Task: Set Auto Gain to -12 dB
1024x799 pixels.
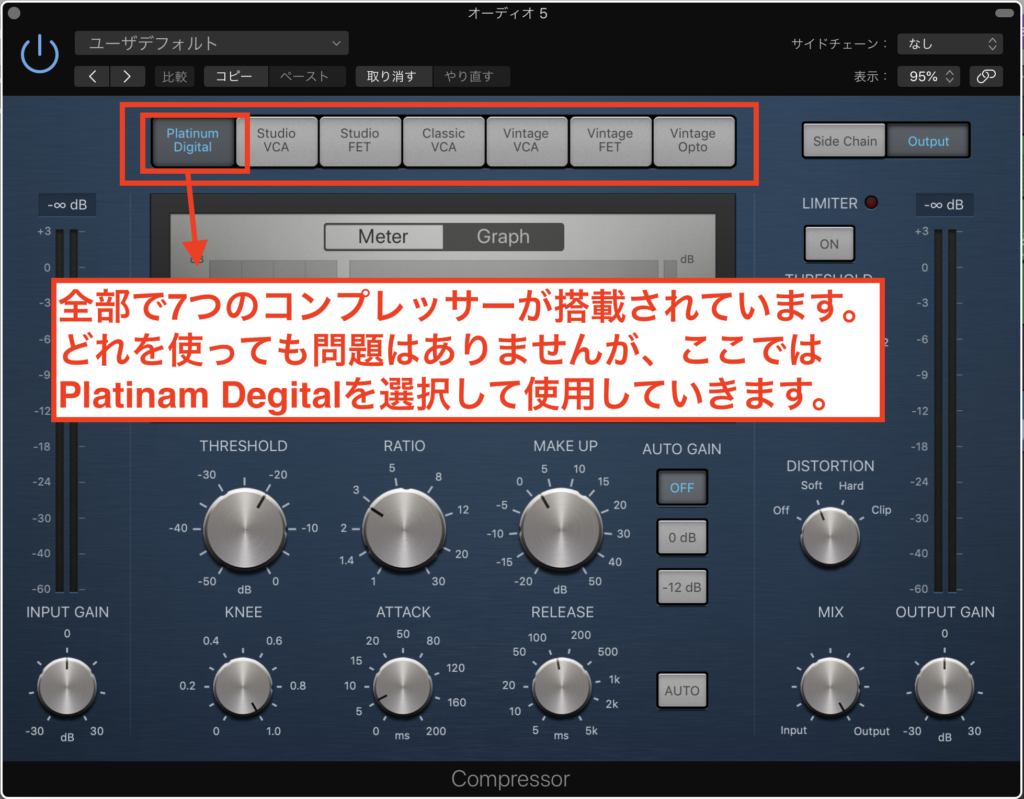Action: pos(682,587)
